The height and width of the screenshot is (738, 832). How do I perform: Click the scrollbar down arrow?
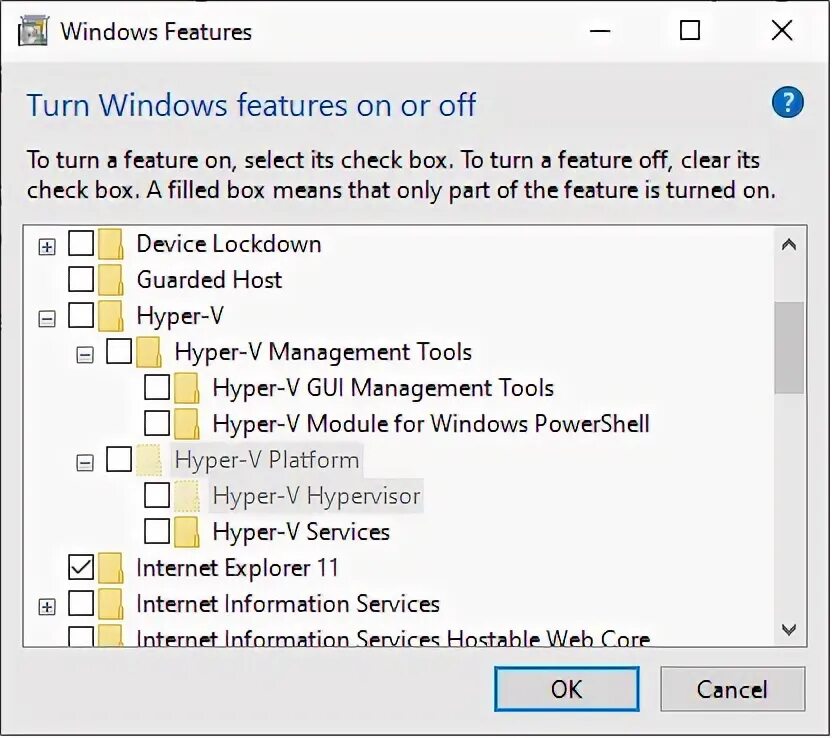coord(789,629)
